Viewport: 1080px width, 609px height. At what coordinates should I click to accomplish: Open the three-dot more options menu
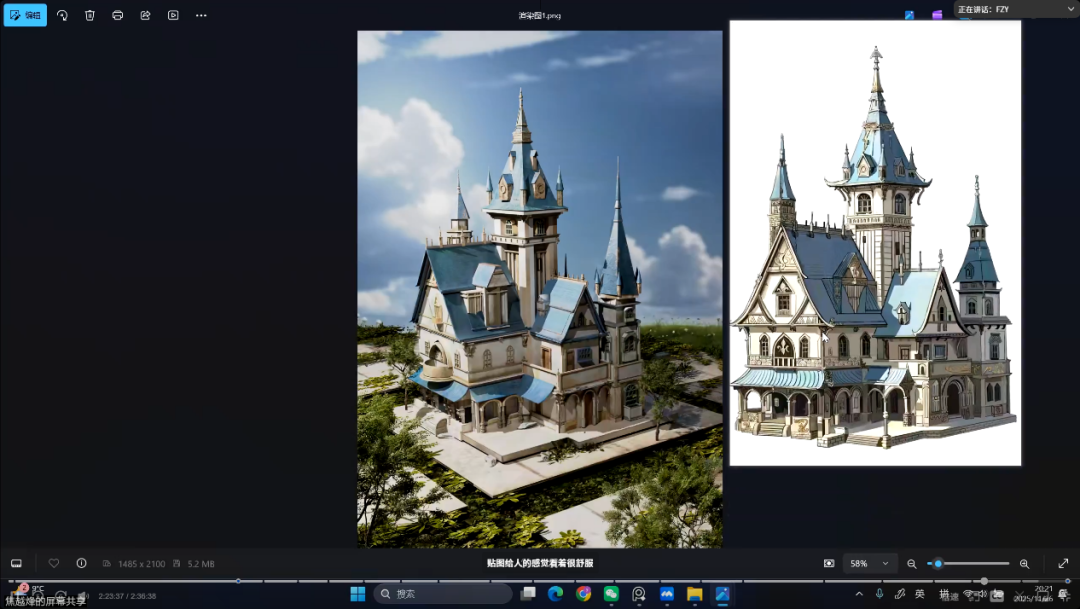point(201,15)
